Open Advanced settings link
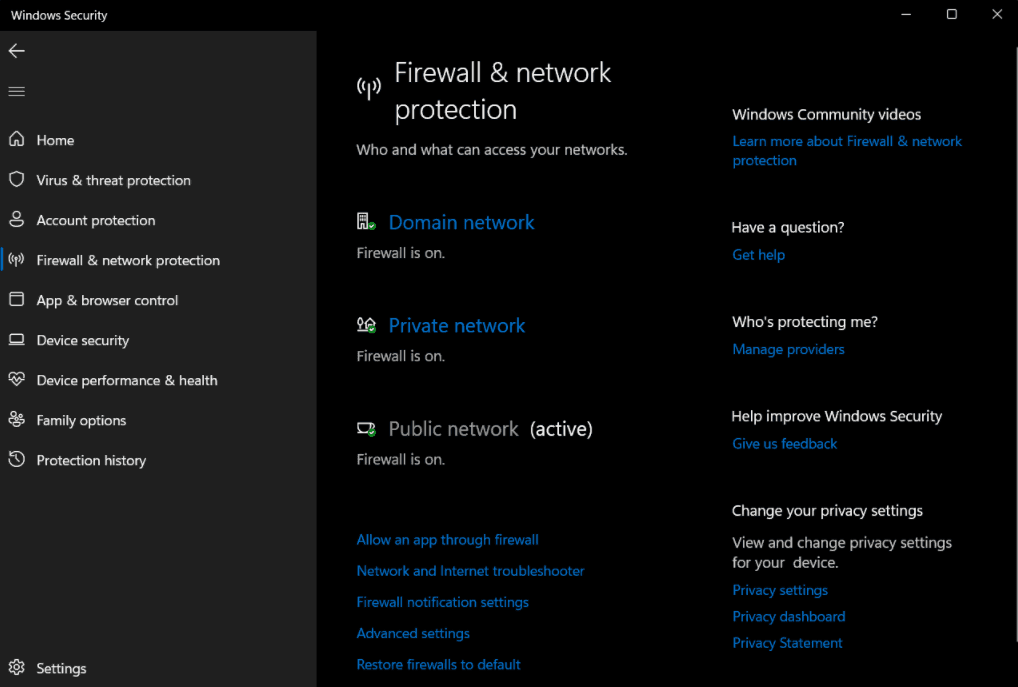Screen dimensions: 1018x687 pos(413,633)
